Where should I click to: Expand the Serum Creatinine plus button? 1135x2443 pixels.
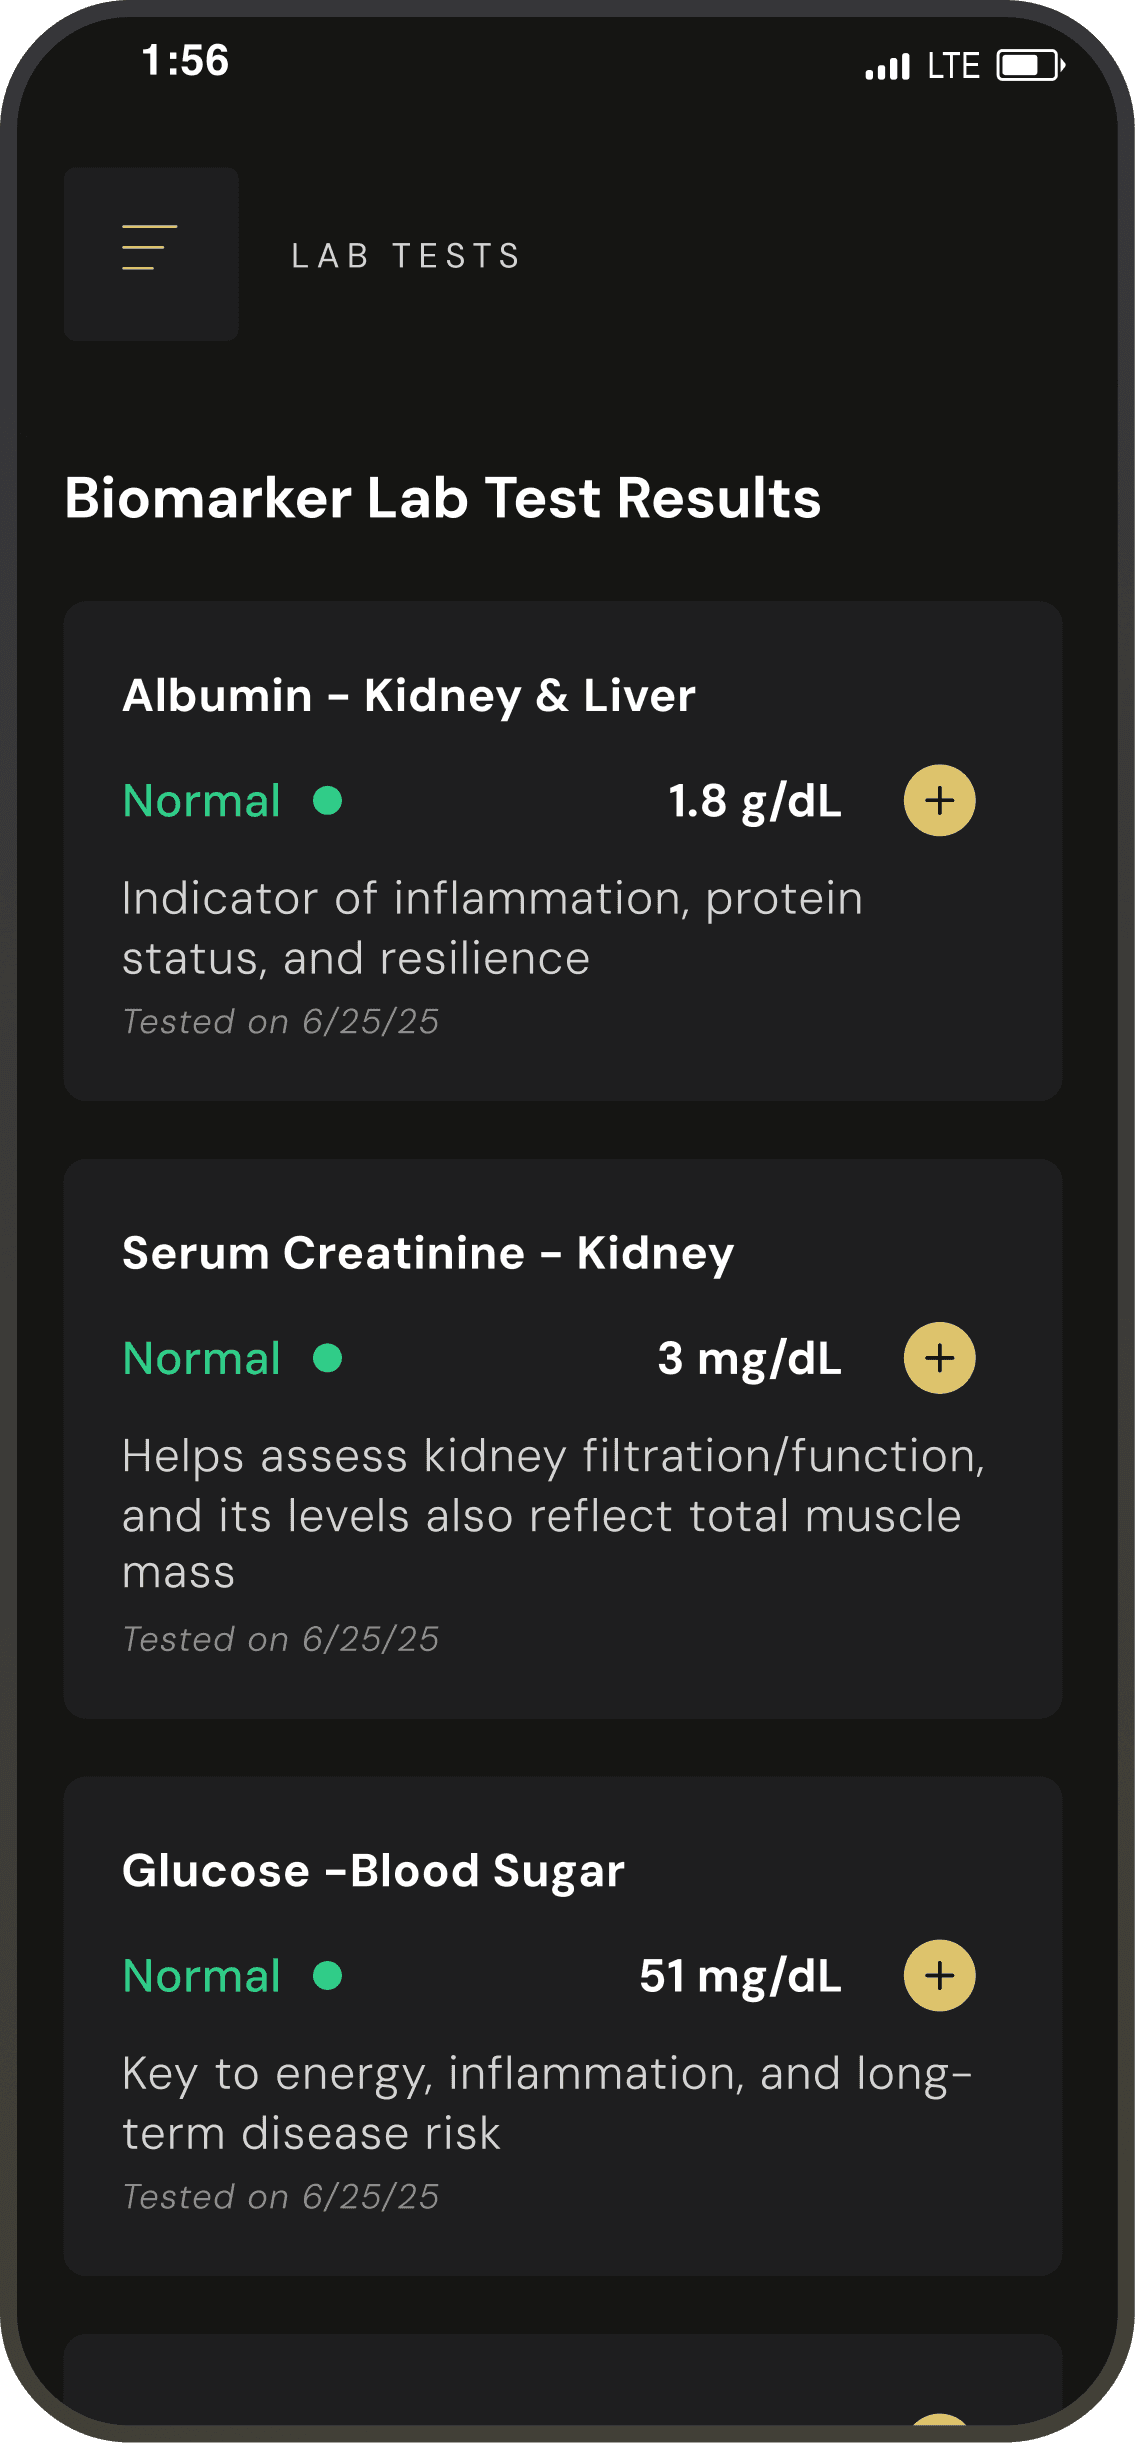pos(939,1358)
